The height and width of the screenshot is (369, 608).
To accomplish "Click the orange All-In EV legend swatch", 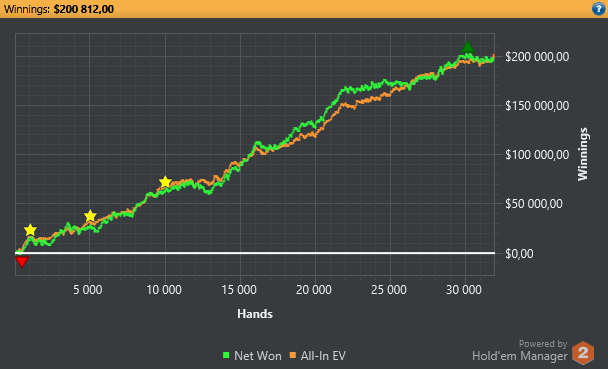I will (x=293, y=355).
